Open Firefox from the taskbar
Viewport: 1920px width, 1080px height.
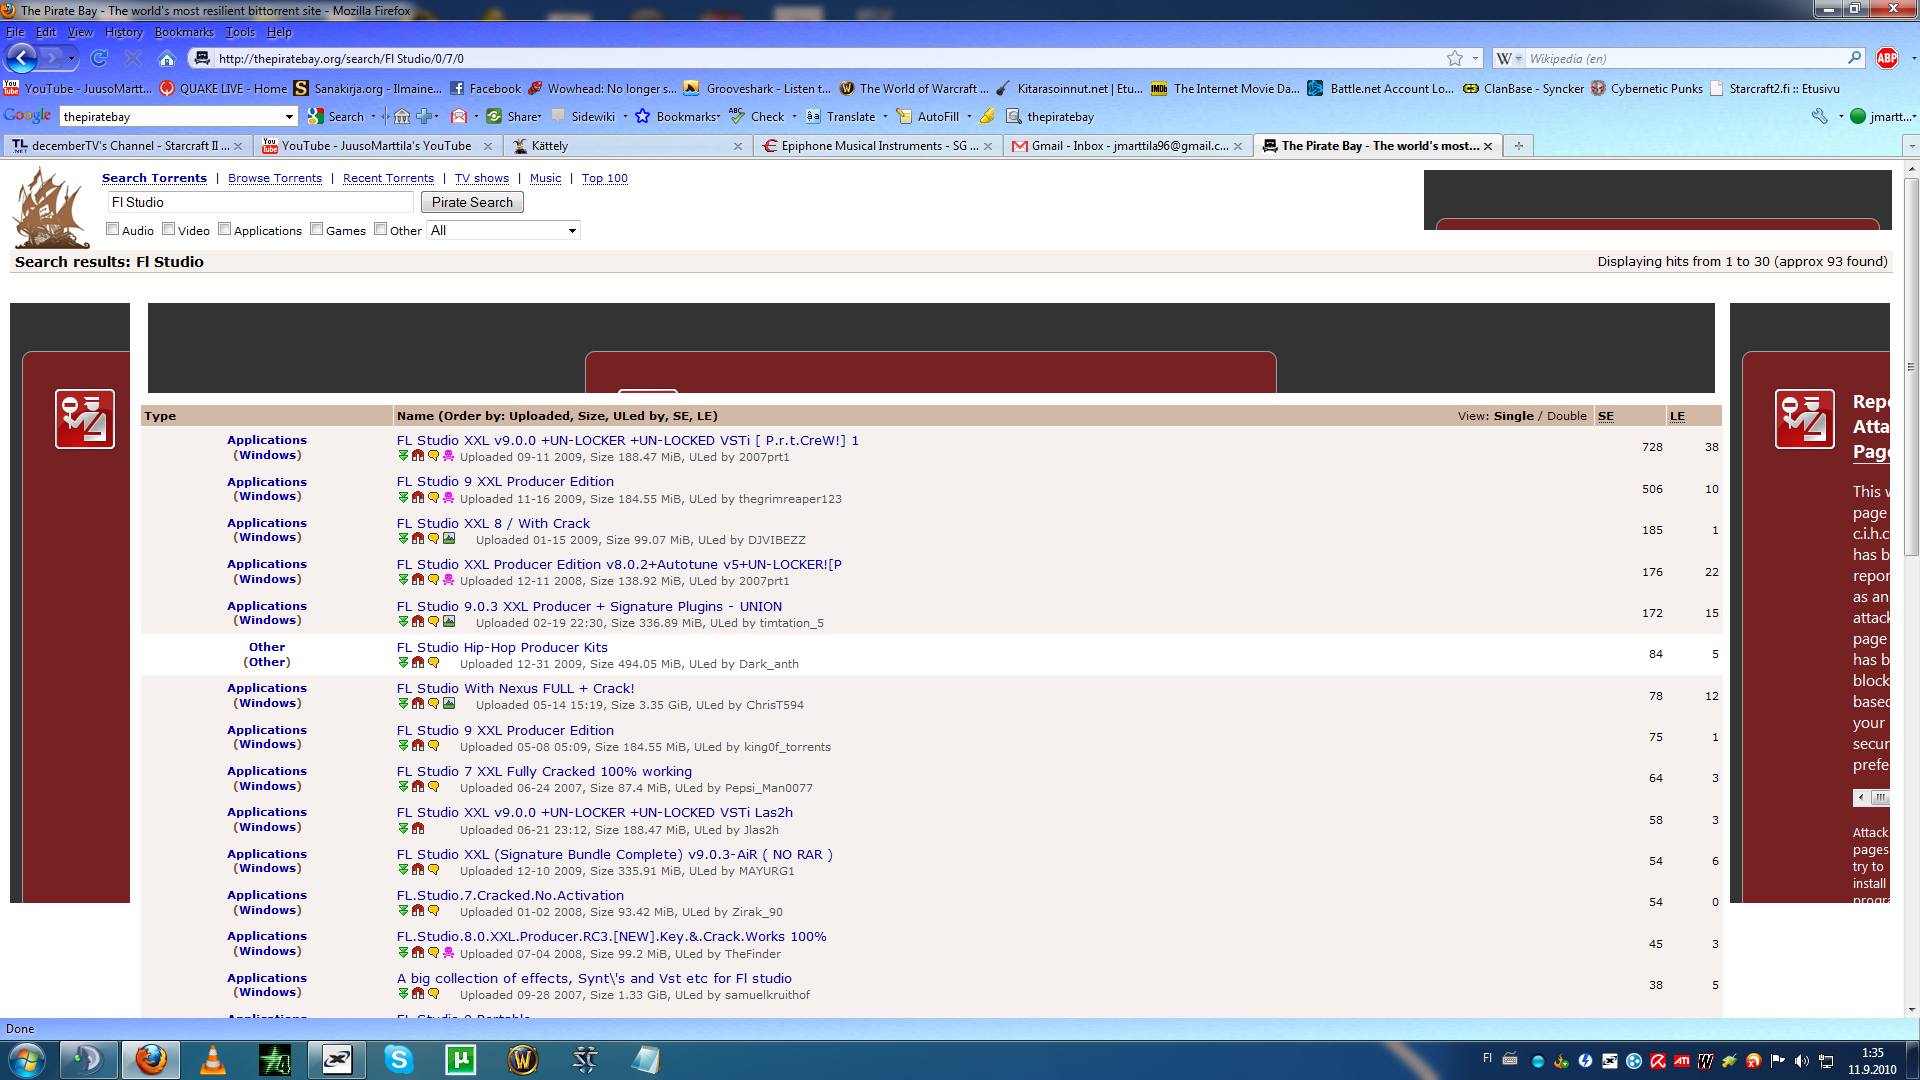pos(151,1059)
